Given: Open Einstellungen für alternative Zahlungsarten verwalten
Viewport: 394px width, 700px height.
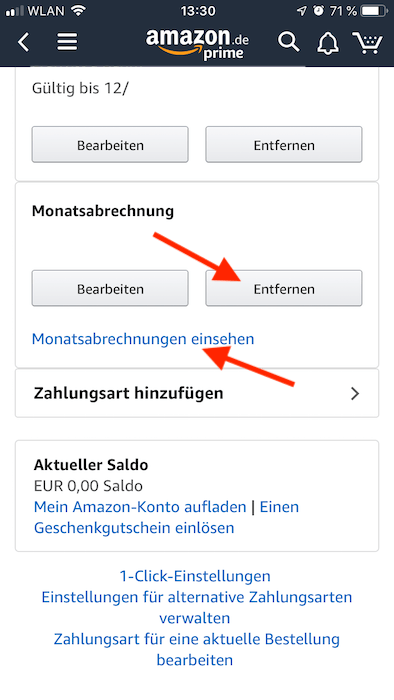Looking at the screenshot, I should click(x=197, y=608).
